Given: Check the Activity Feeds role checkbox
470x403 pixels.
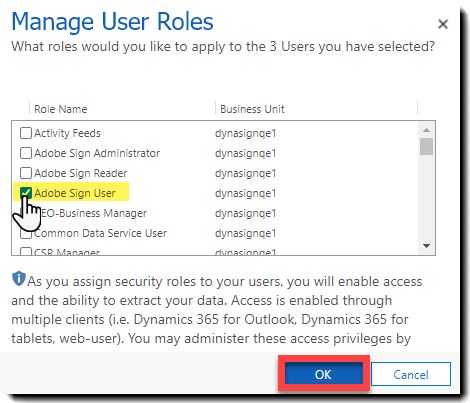Looking at the screenshot, I should tap(26, 133).
